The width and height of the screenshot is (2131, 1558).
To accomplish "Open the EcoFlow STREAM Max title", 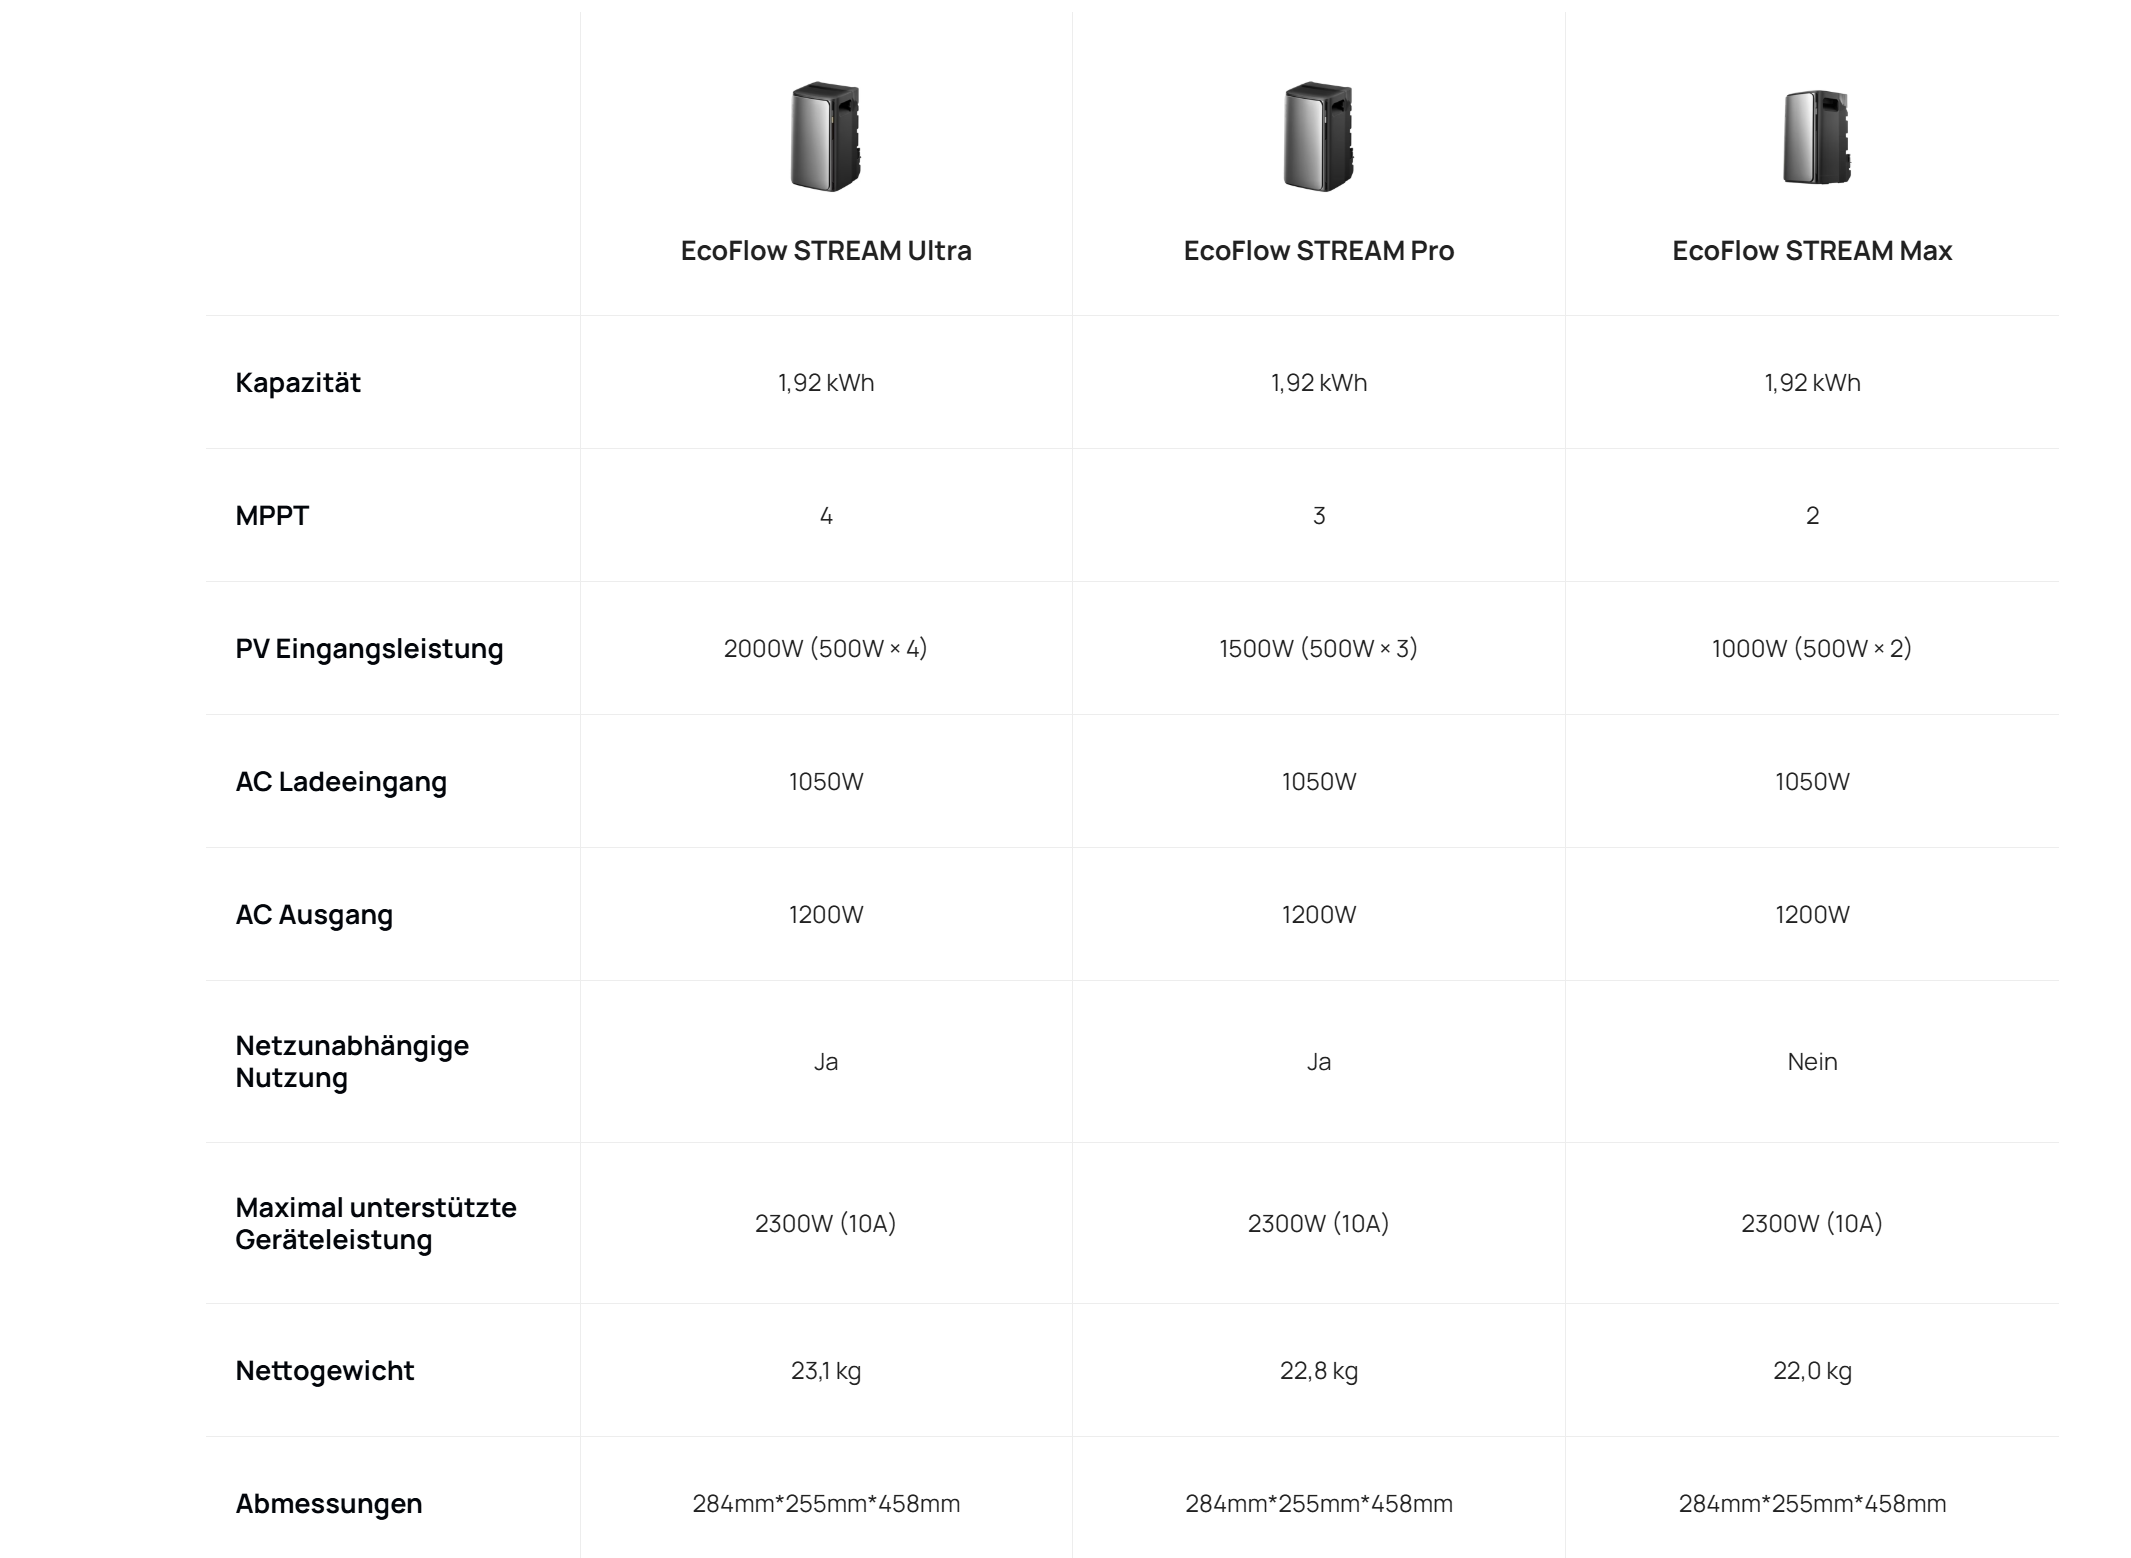I will coord(1812,251).
